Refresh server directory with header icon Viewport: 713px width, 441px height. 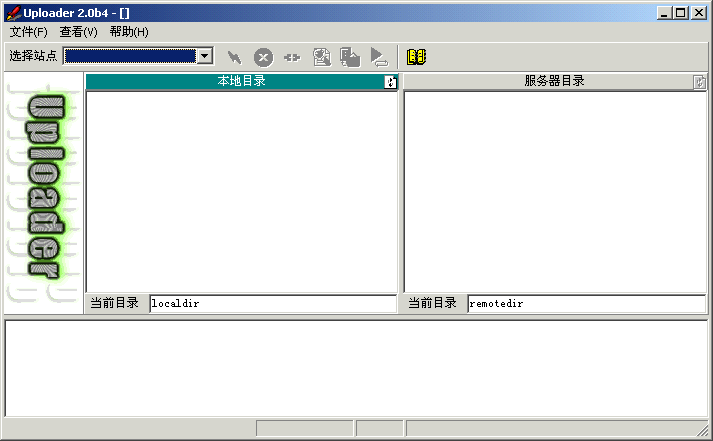click(700, 82)
